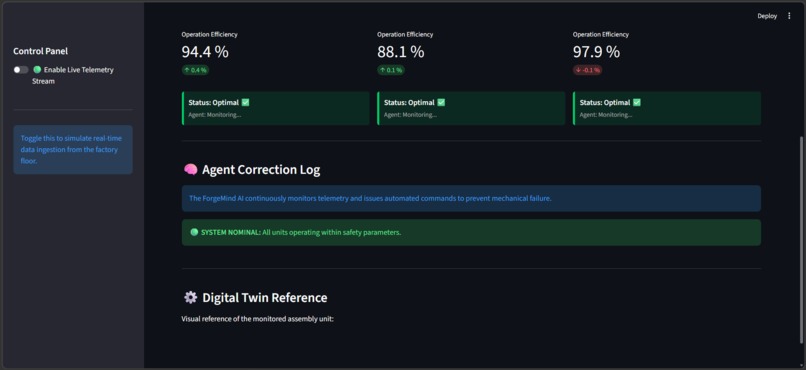Click the checkmark icon in second Status Optimal card
This screenshot has width=806, height=370.
441,102
